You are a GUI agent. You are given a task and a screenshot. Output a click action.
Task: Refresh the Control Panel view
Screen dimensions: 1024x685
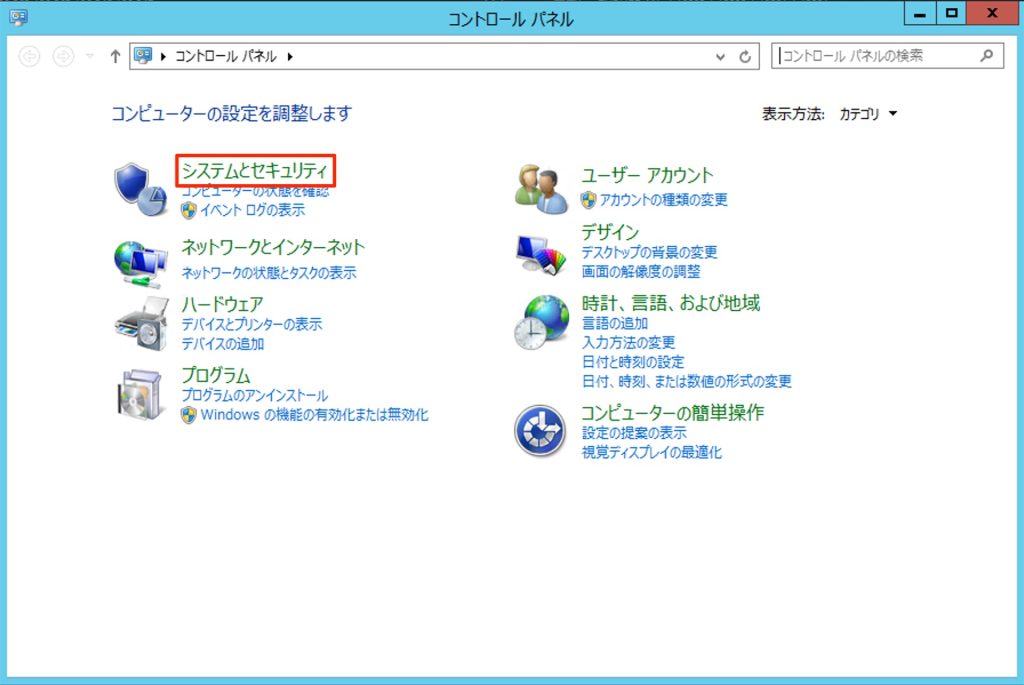(745, 56)
